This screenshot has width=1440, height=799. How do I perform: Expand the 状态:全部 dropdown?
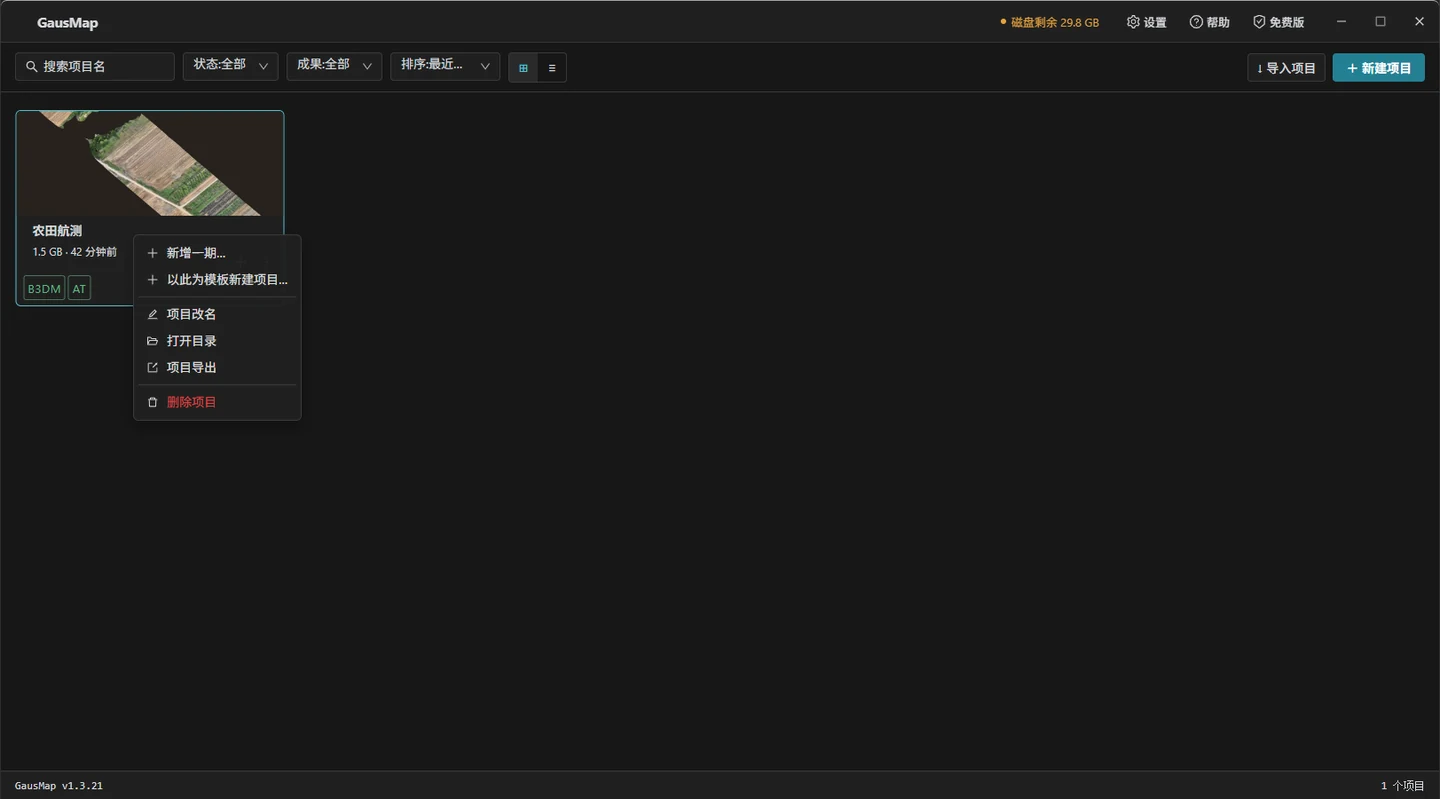pos(230,67)
